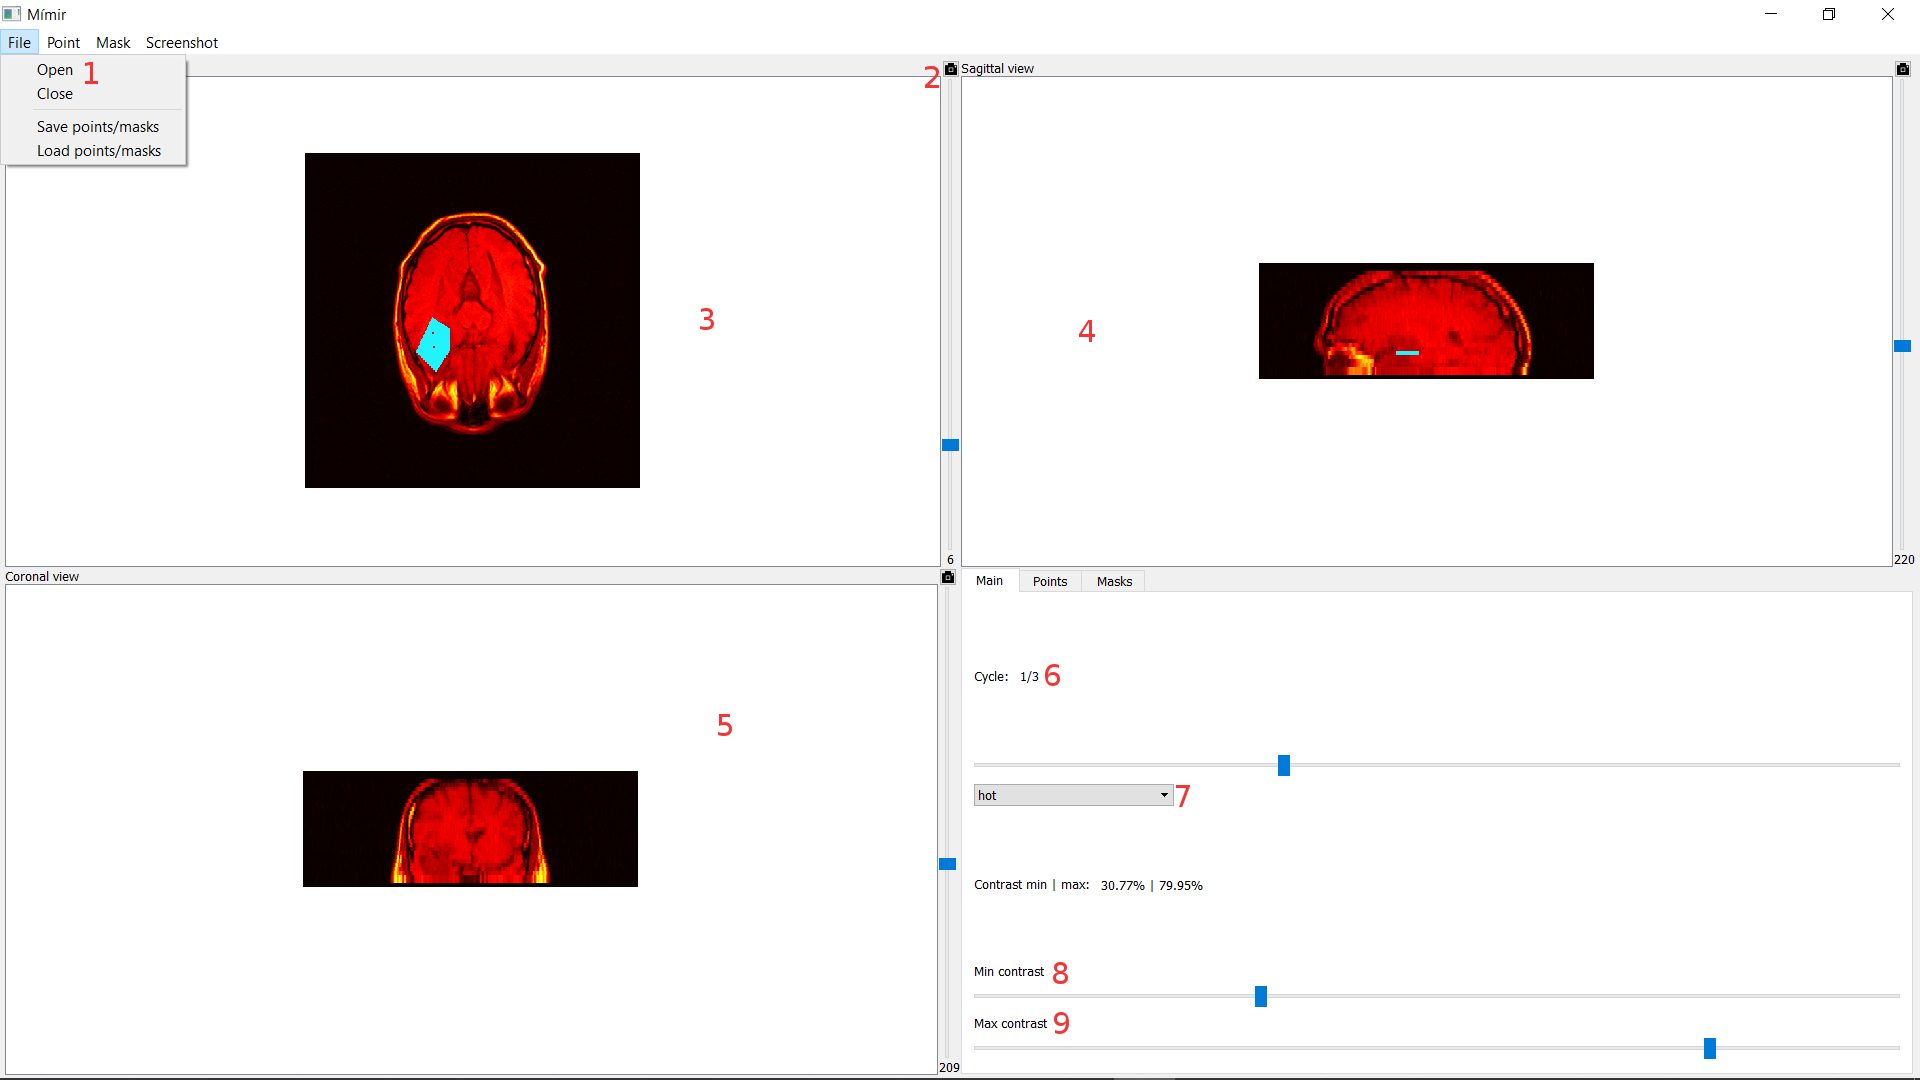Select Close in the File menu
Viewport: 1920px width, 1080px height.
click(55, 94)
